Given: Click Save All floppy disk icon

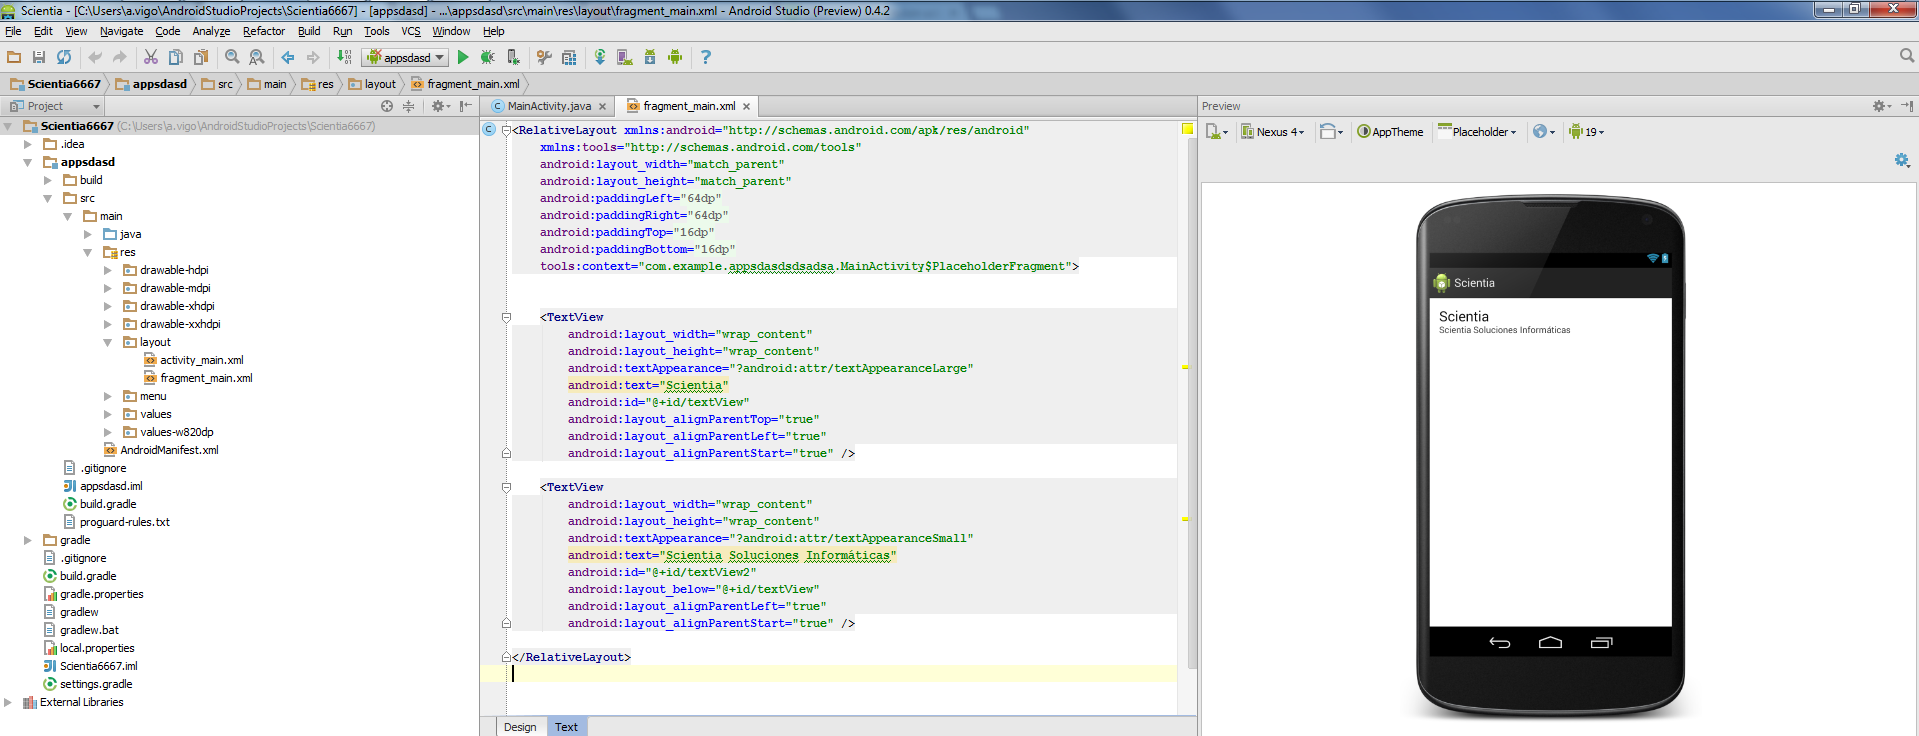Looking at the screenshot, I should 39,57.
